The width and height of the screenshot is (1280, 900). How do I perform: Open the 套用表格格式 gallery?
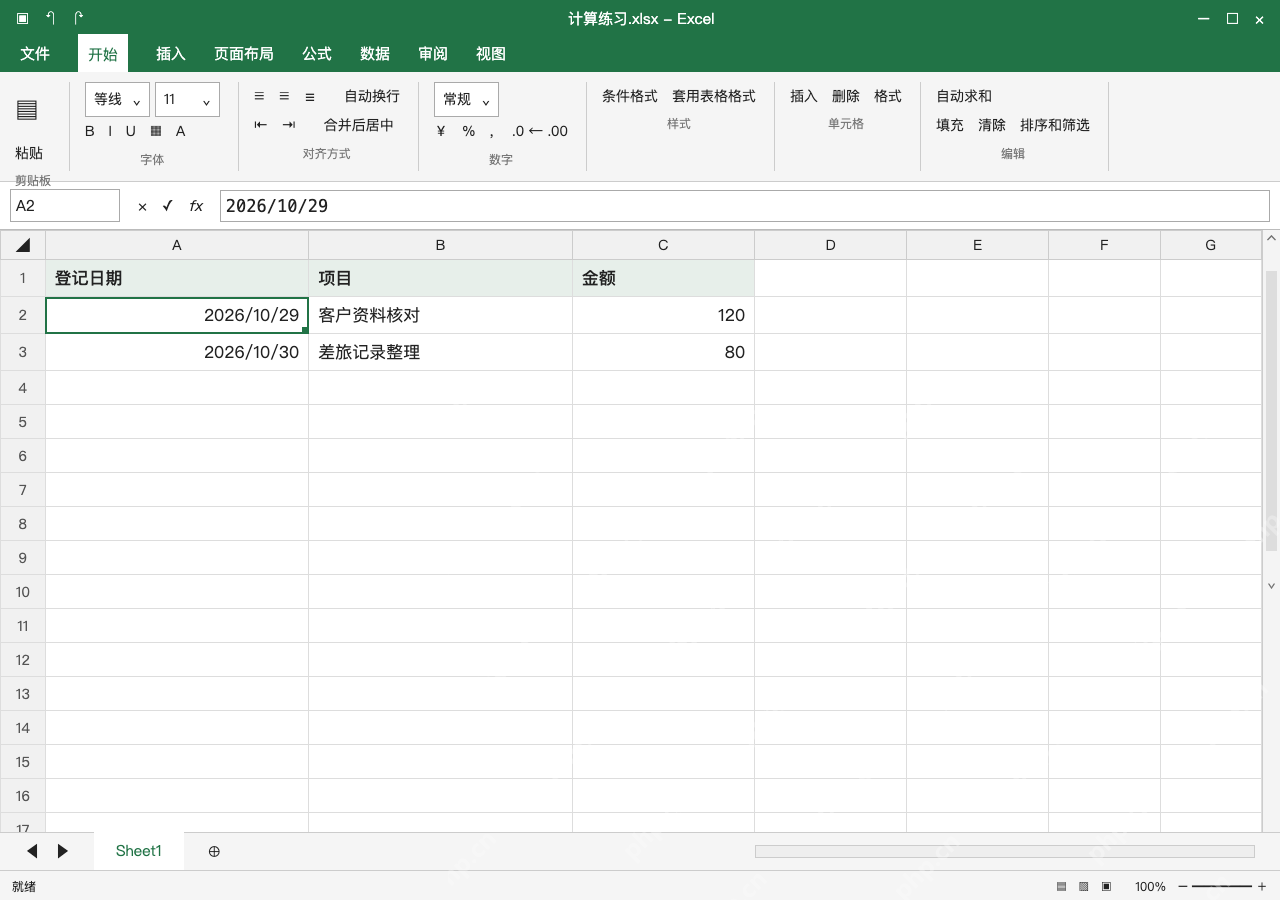[714, 96]
